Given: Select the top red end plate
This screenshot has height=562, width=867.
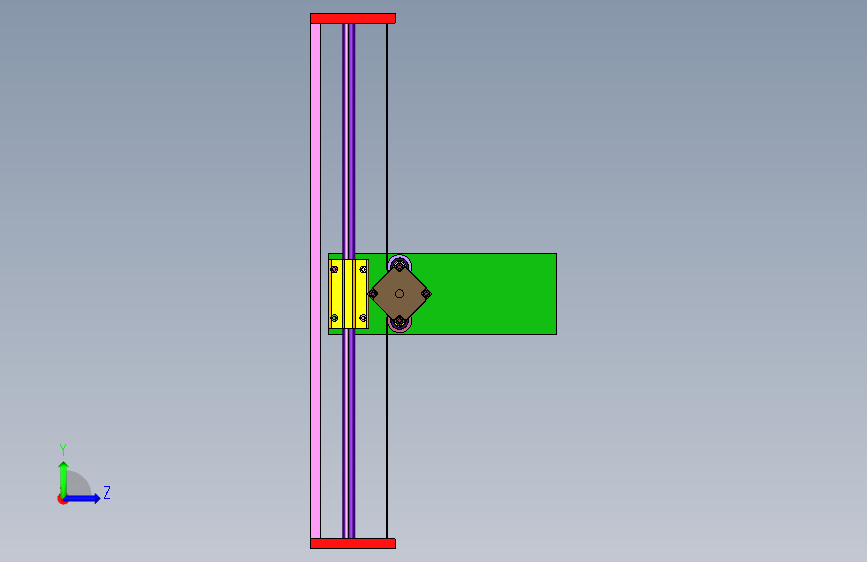Looking at the screenshot, I should tap(353, 18).
